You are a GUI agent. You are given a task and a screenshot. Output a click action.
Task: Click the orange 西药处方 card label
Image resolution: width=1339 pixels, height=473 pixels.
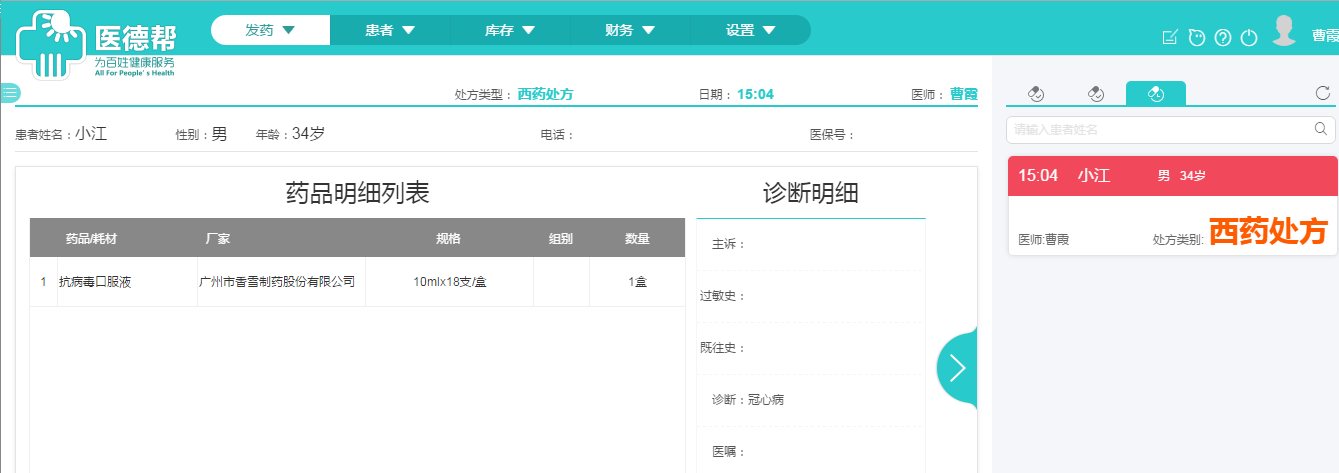[x=1268, y=232]
